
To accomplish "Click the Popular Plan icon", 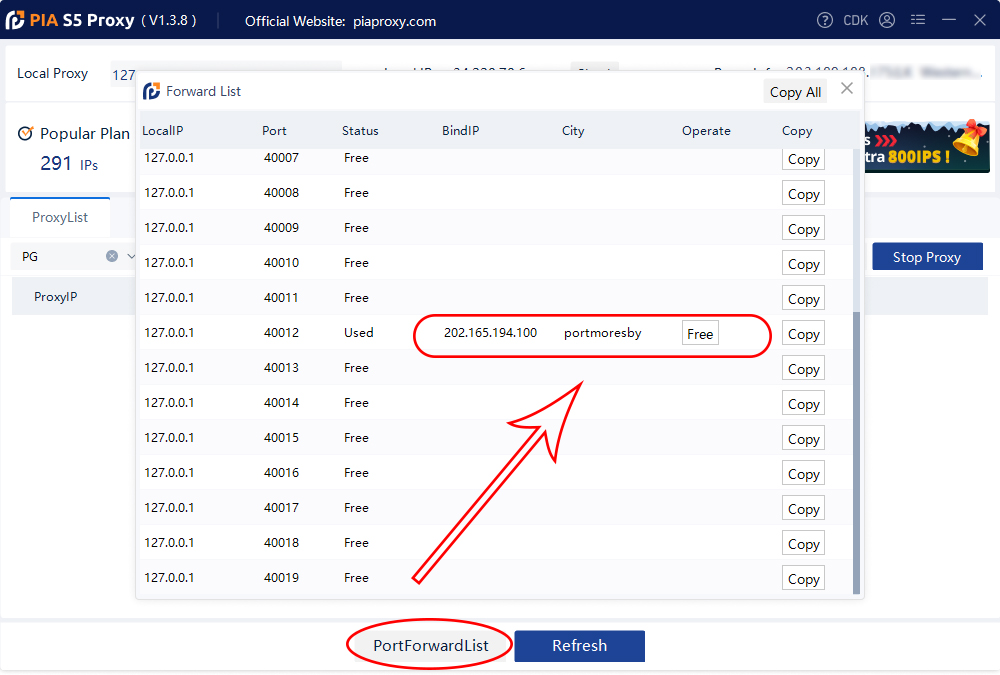I will [26, 133].
